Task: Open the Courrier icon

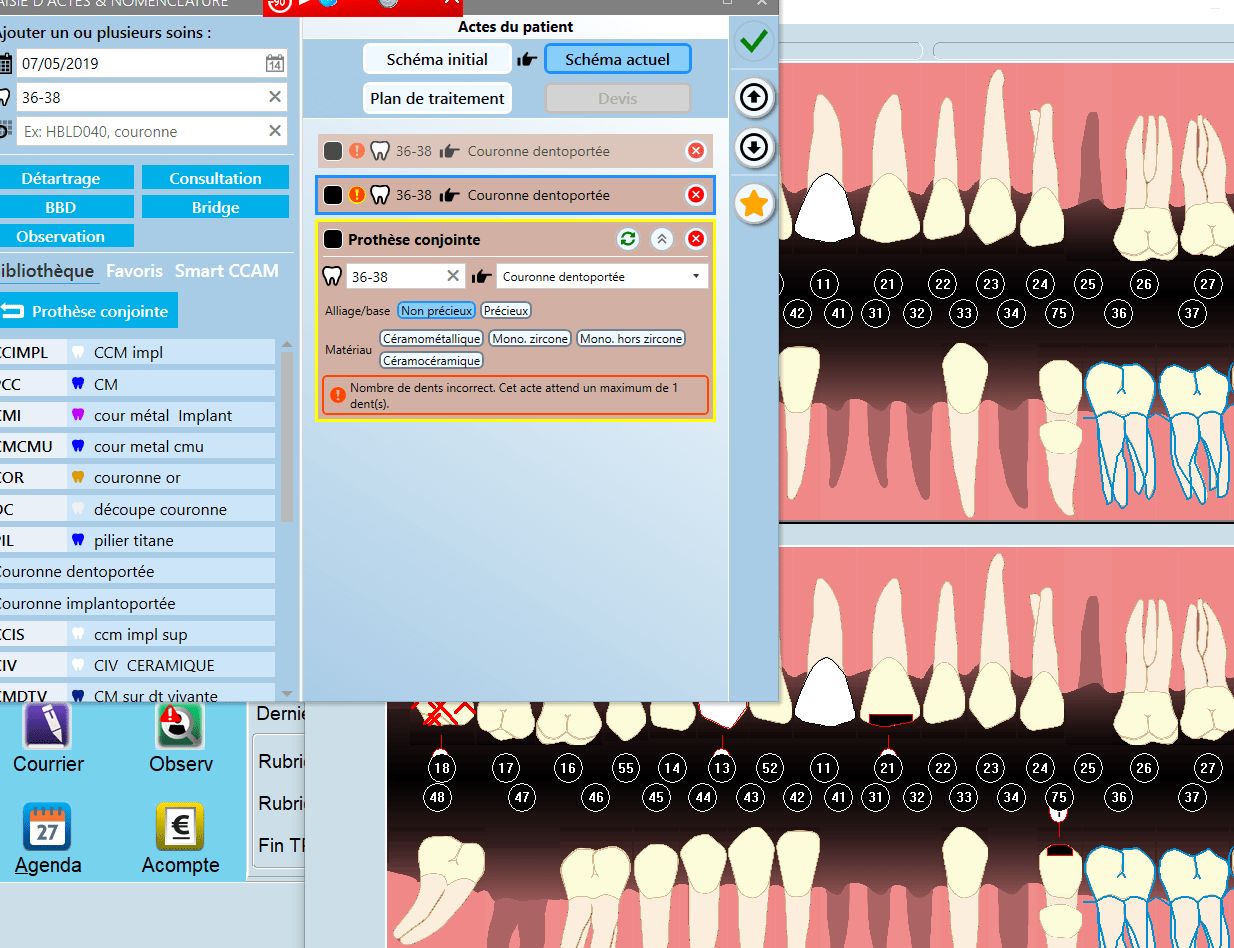Action: (x=48, y=726)
